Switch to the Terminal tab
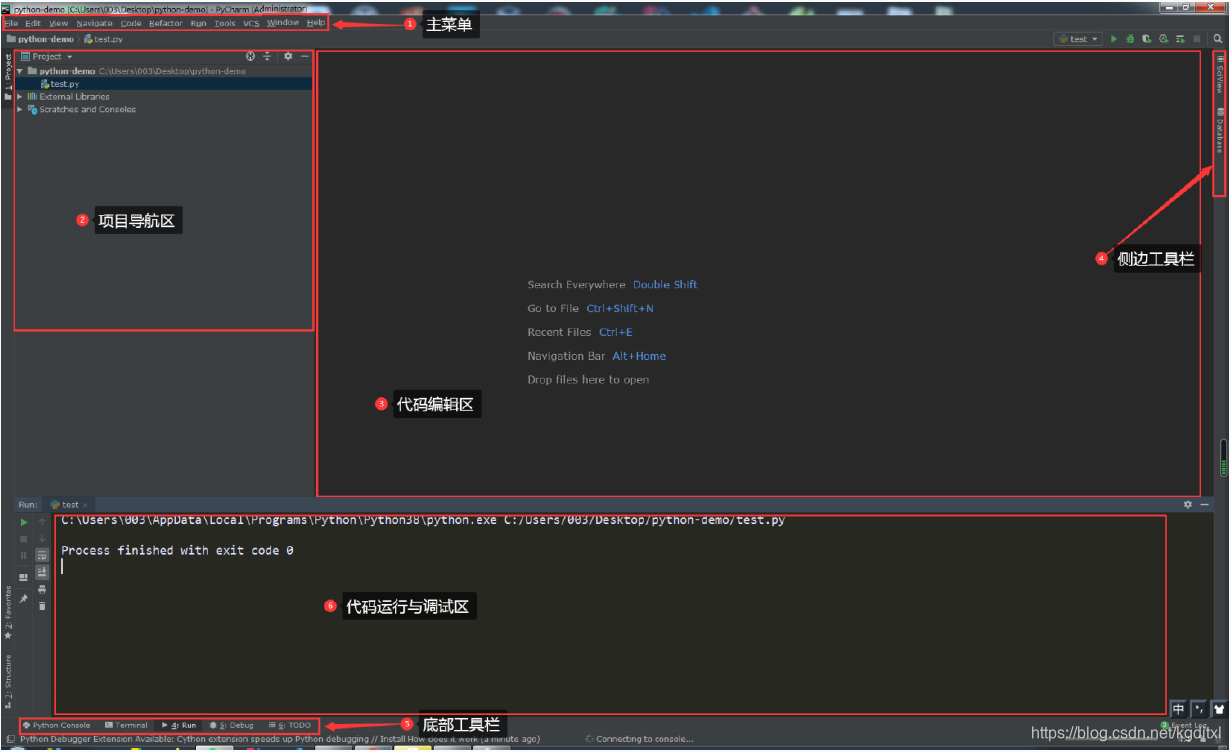Image resolution: width=1231 pixels, height=752 pixels. pos(127,725)
